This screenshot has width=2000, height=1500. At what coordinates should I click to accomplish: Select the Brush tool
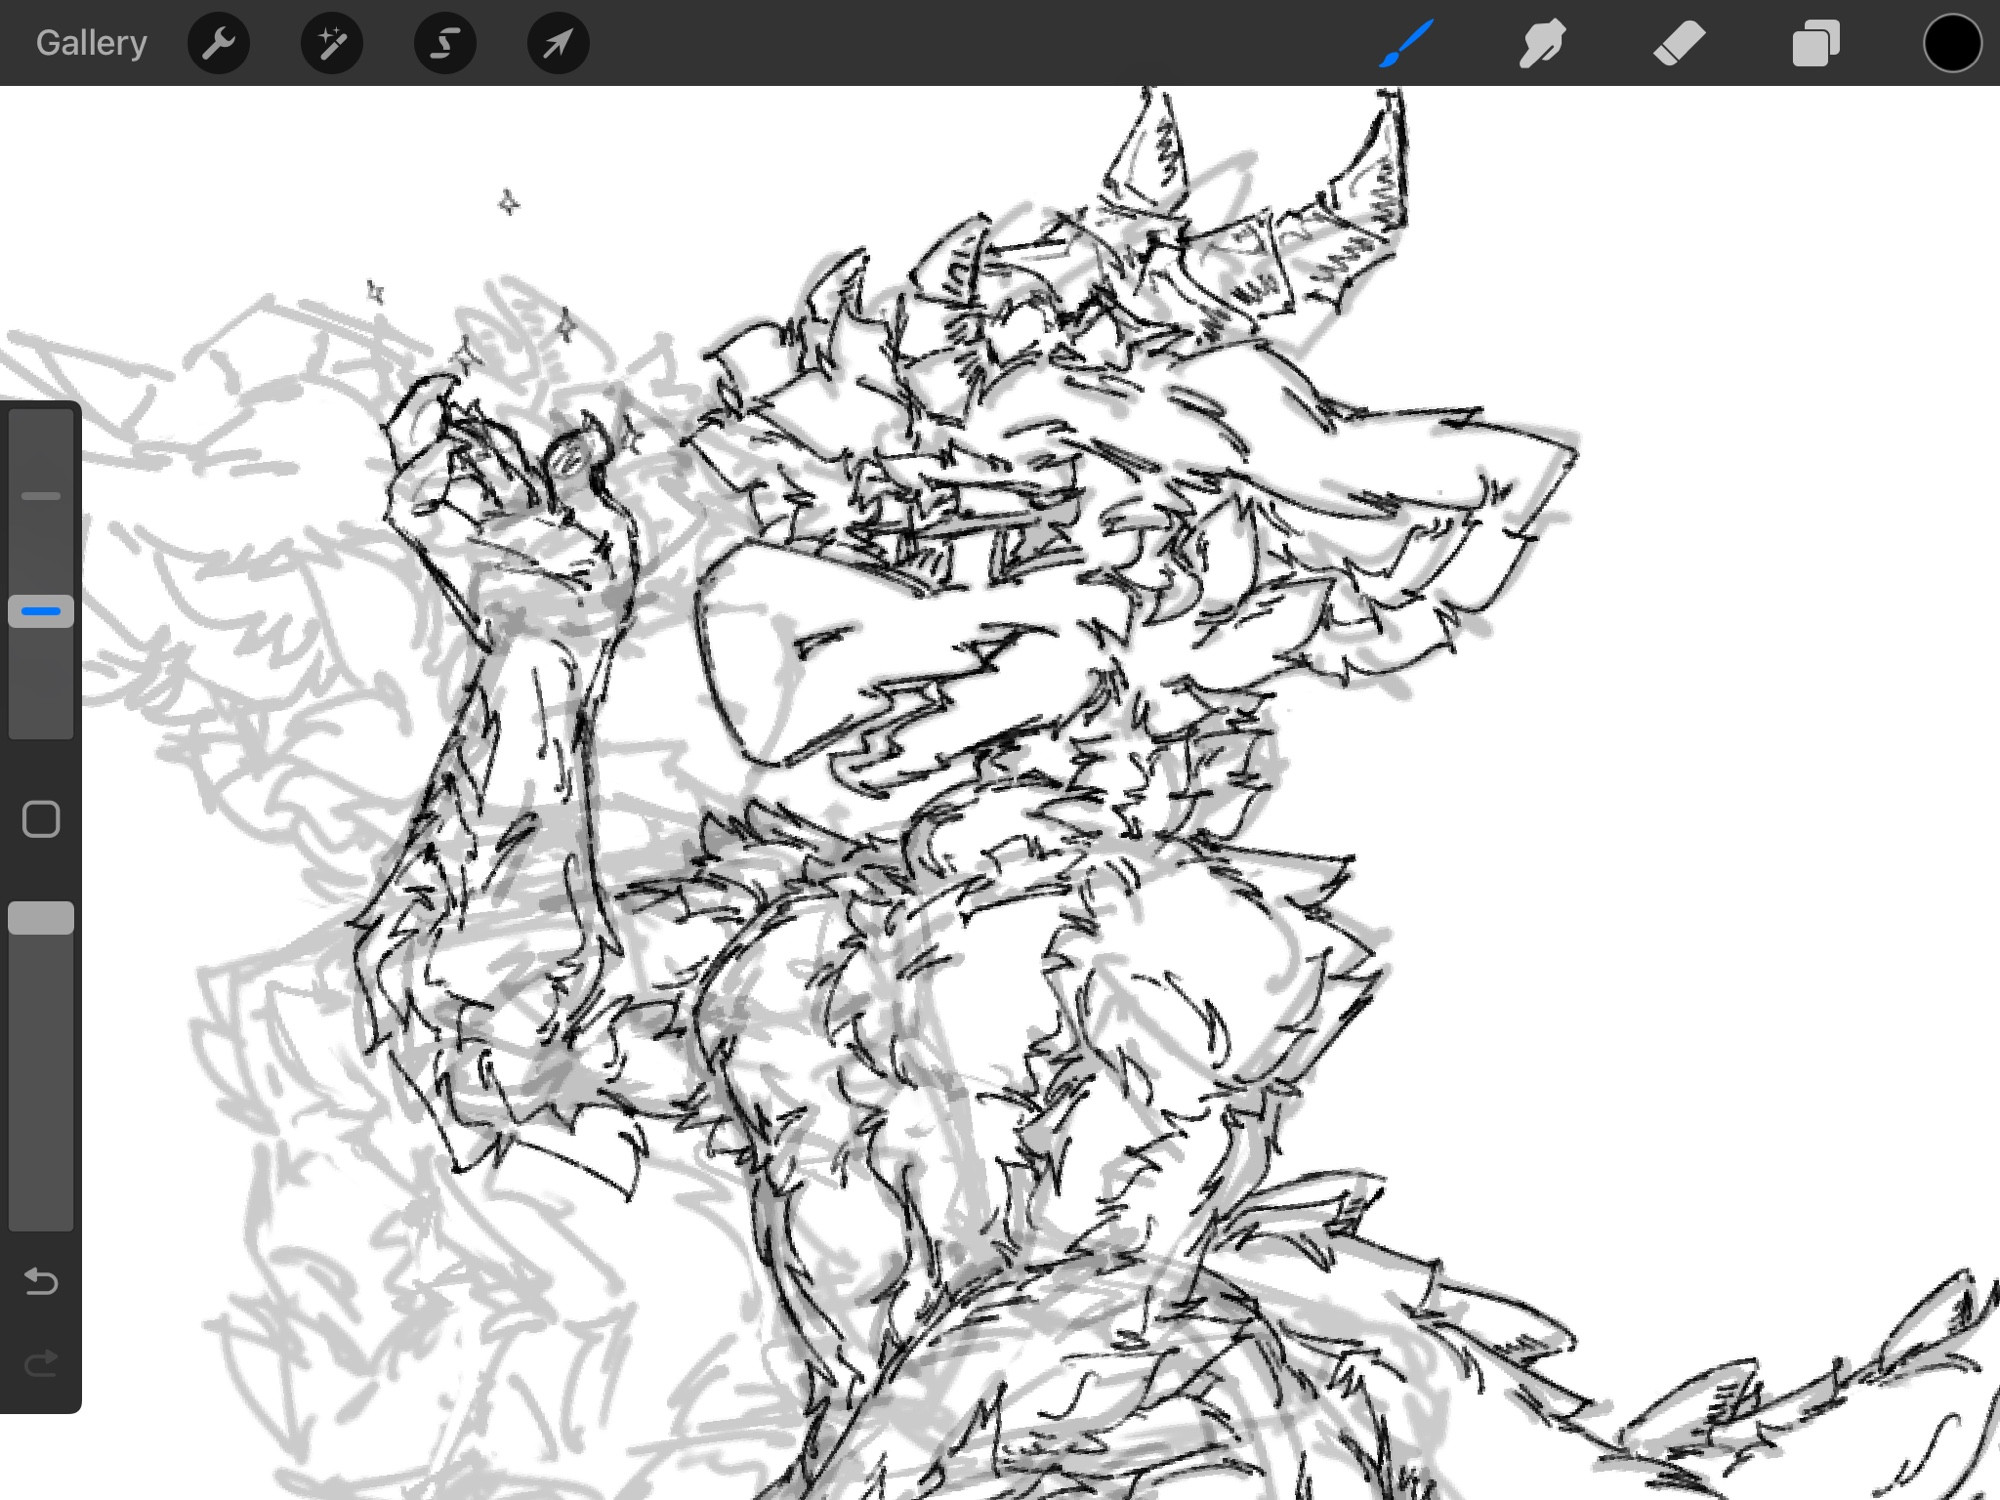pos(1406,43)
